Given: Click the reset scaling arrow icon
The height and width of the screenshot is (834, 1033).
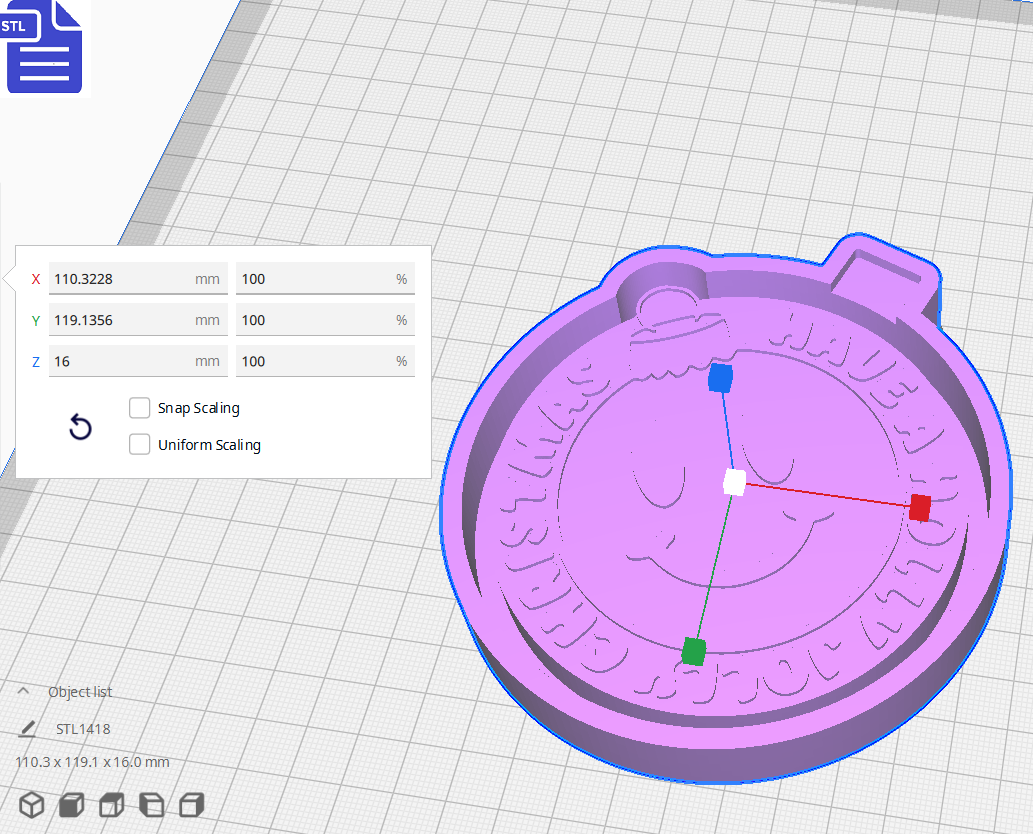Looking at the screenshot, I should pos(80,426).
